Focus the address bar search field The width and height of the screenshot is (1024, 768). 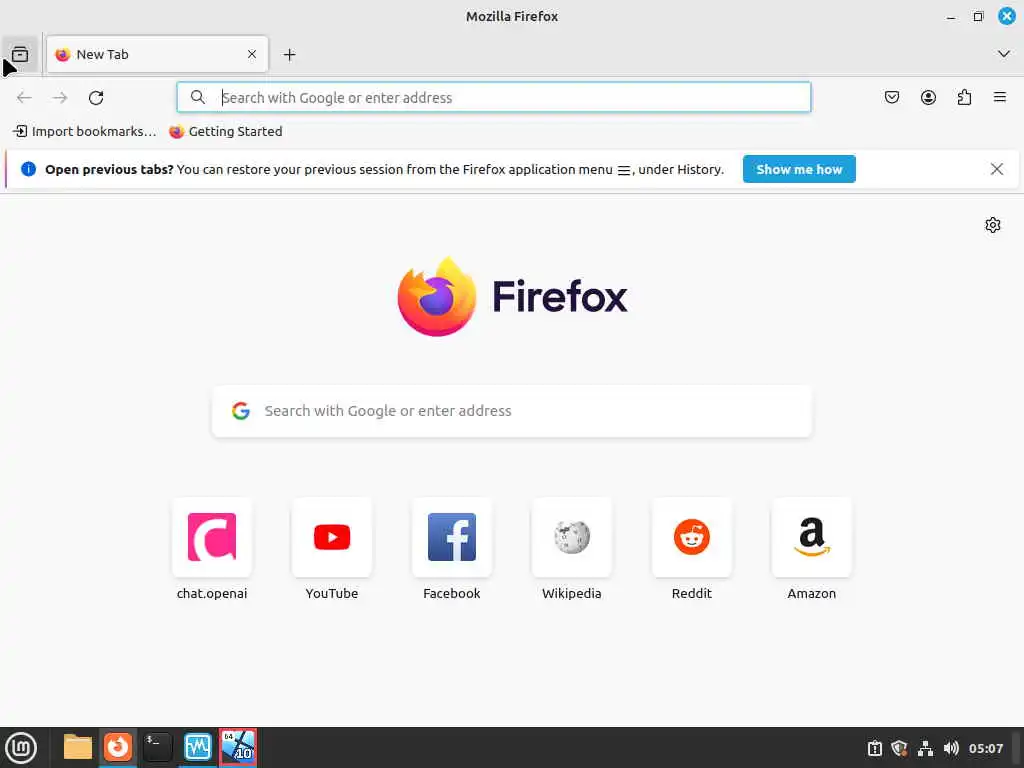point(494,97)
